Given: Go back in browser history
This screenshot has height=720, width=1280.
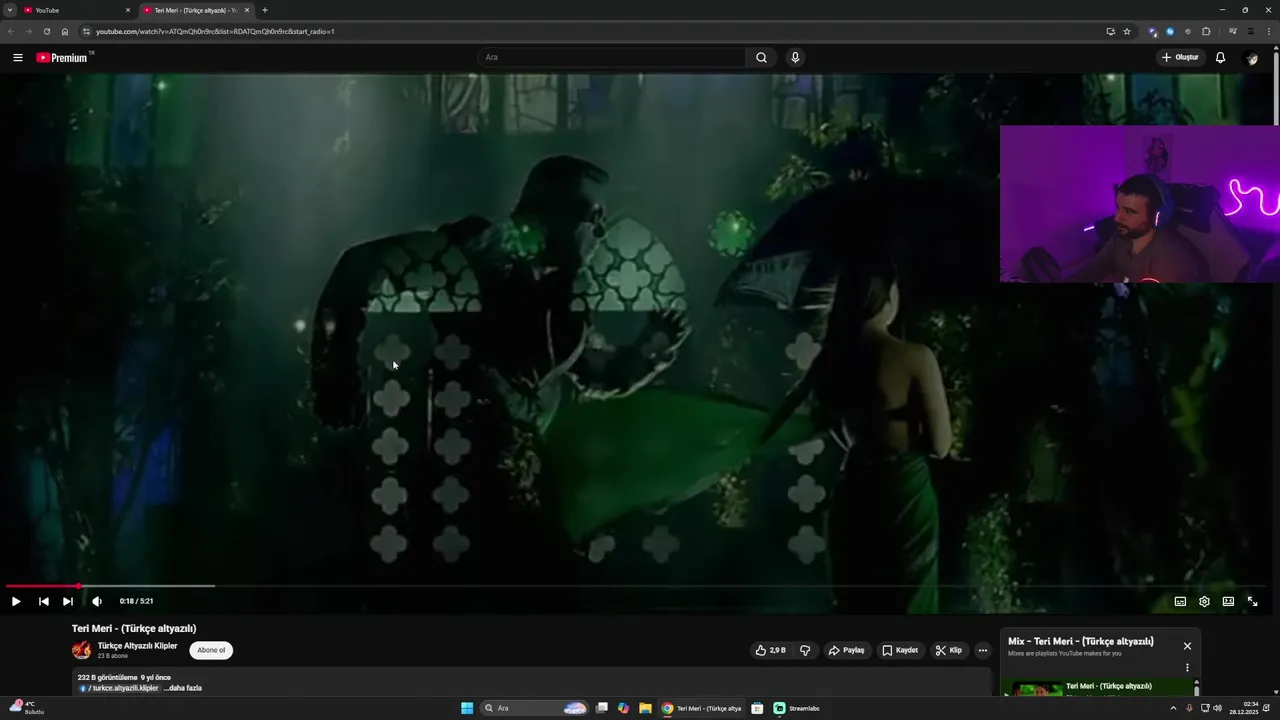Looking at the screenshot, I should coord(11,31).
